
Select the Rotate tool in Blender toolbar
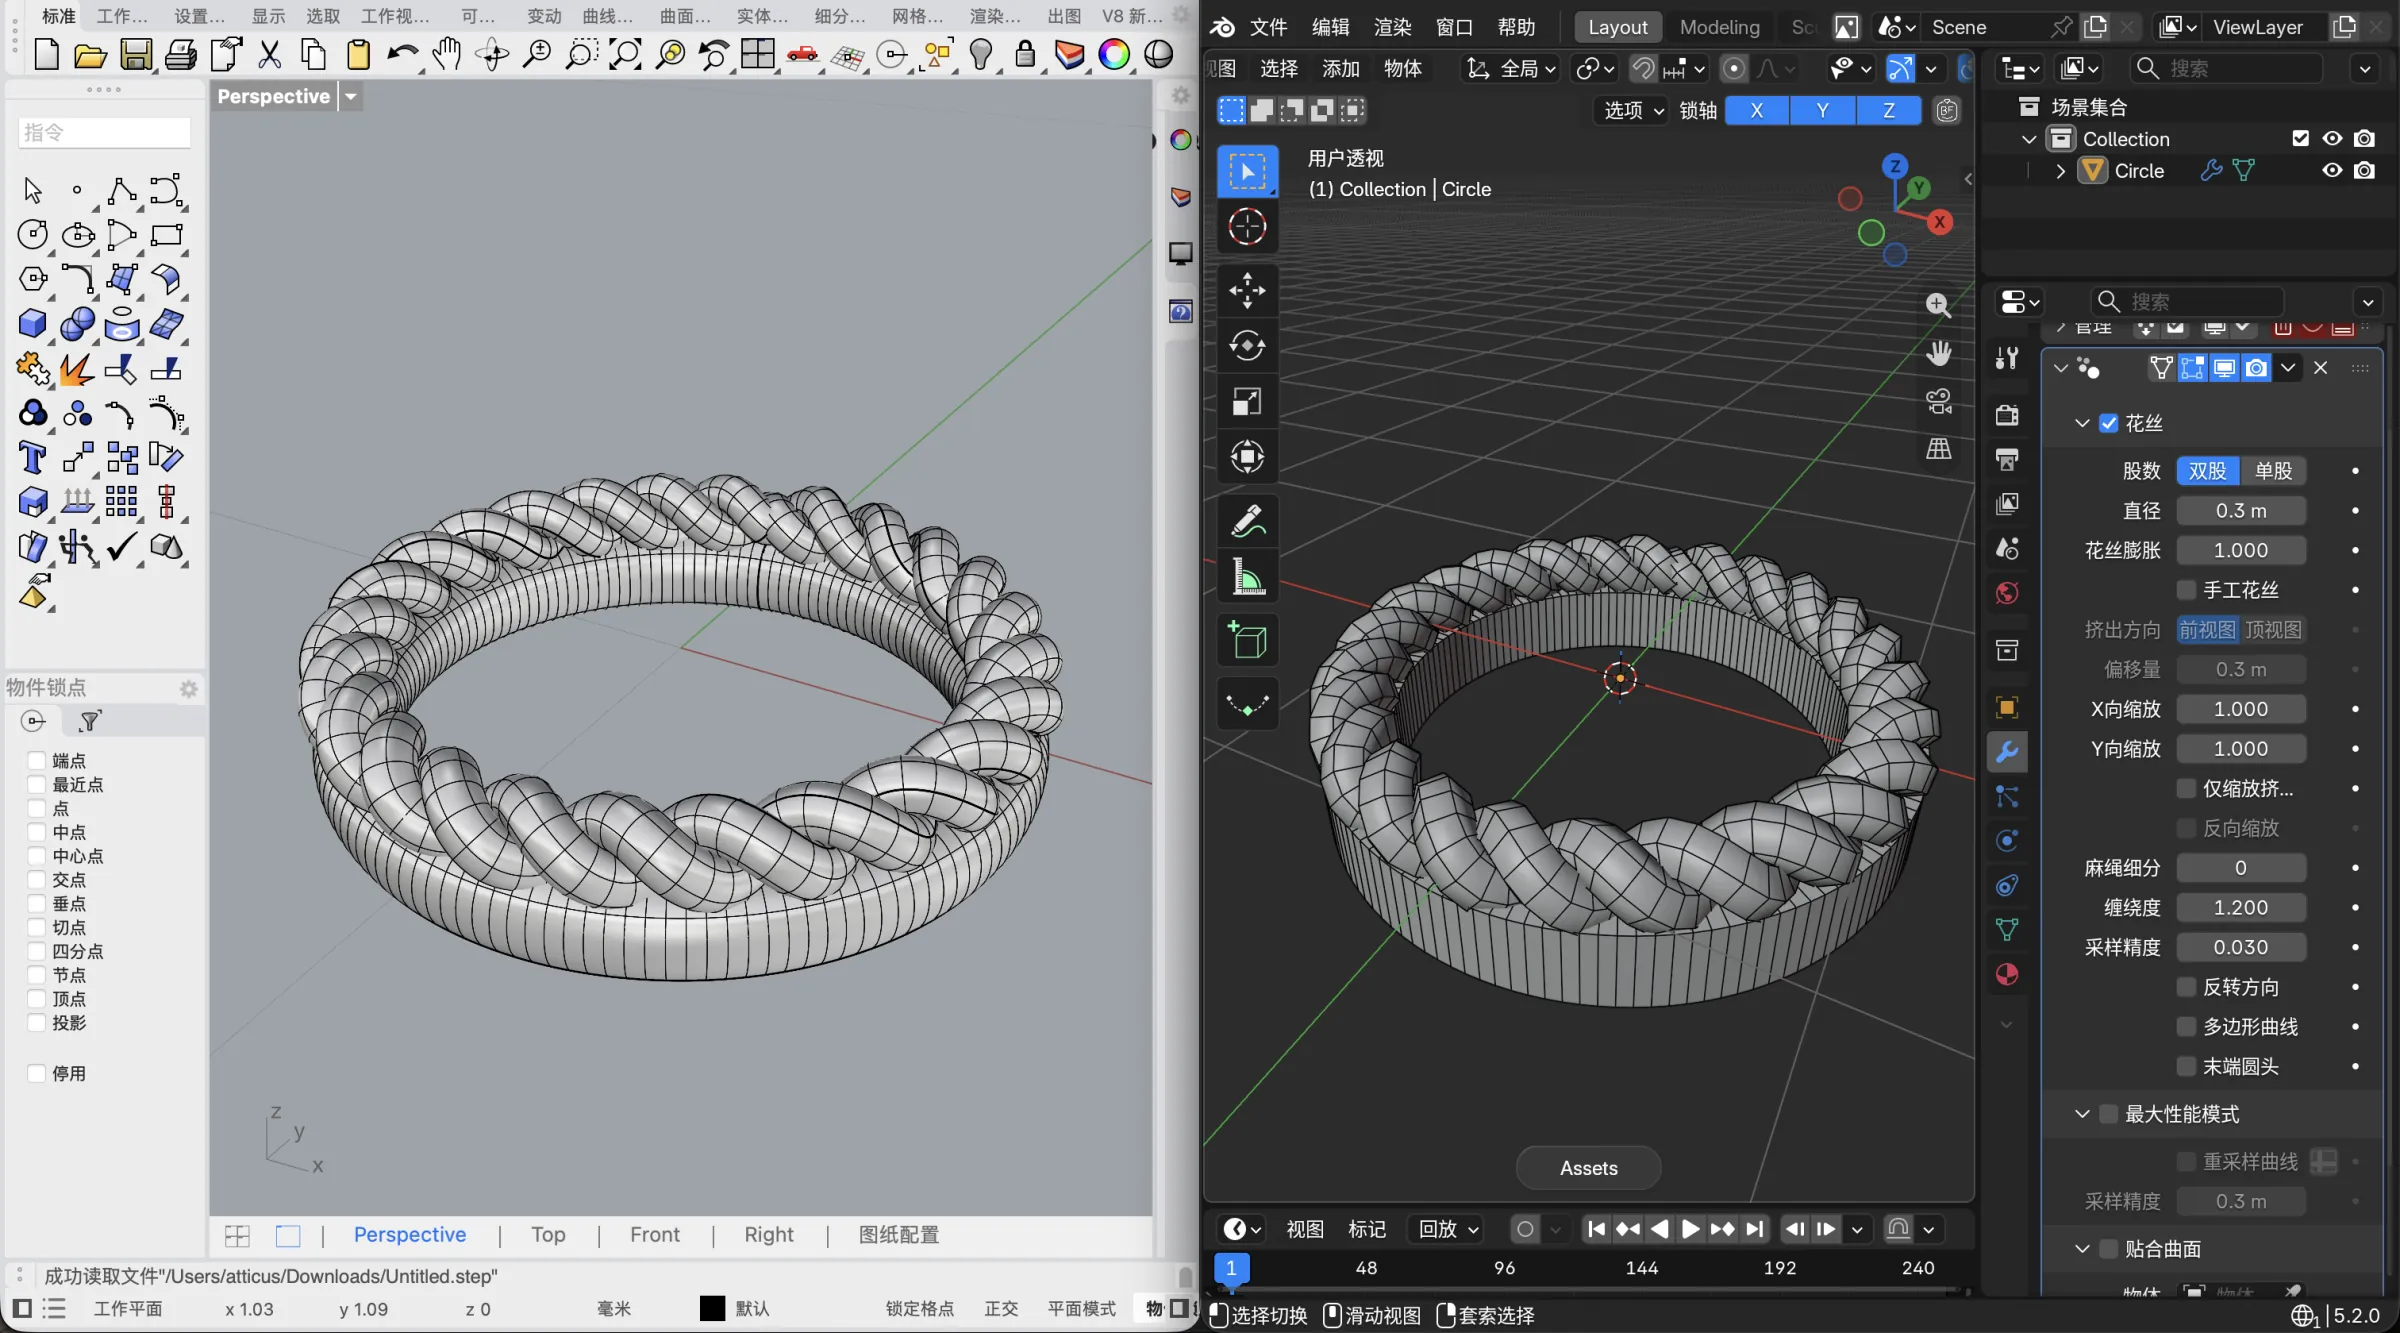coord(1247,346)
